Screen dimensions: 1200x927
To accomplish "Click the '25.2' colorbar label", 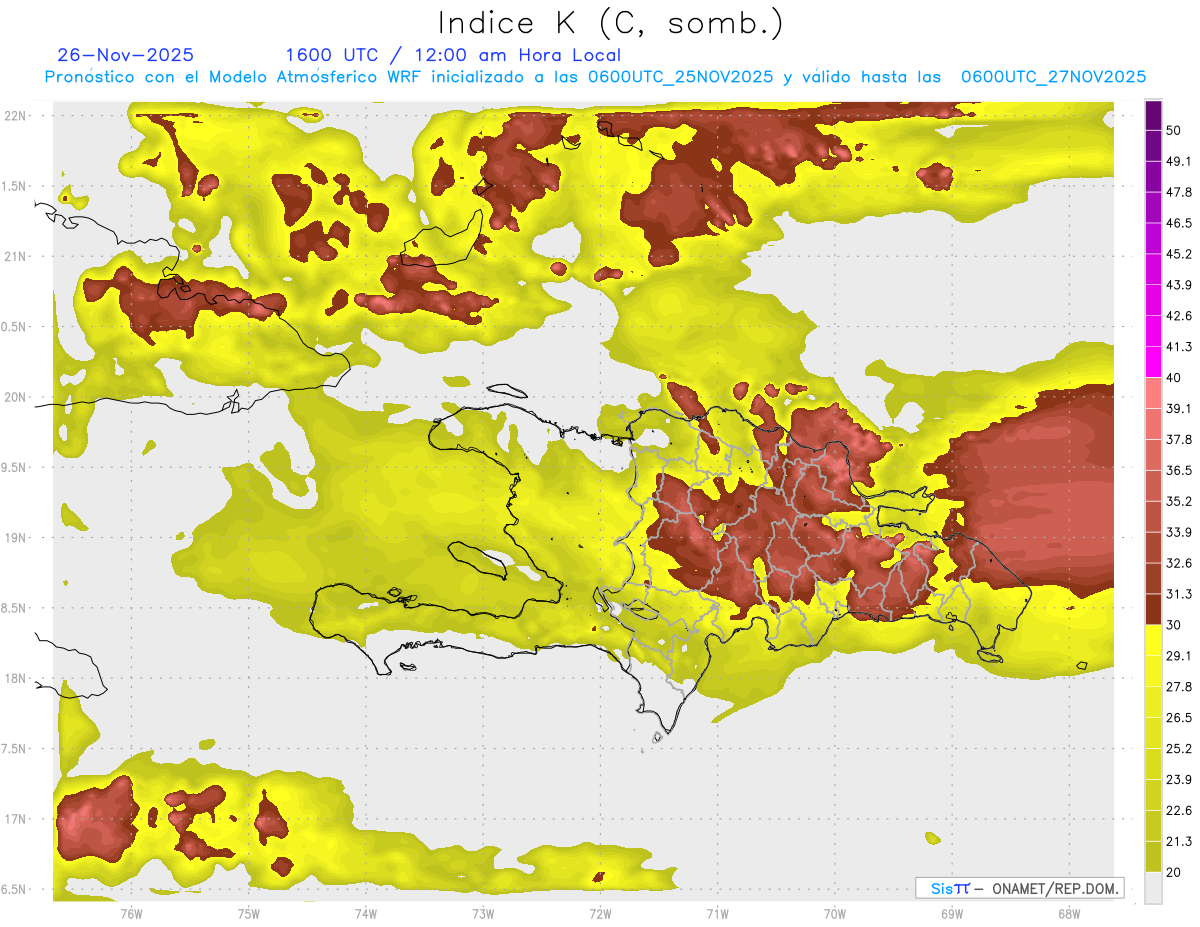I will pos(1179,748).
